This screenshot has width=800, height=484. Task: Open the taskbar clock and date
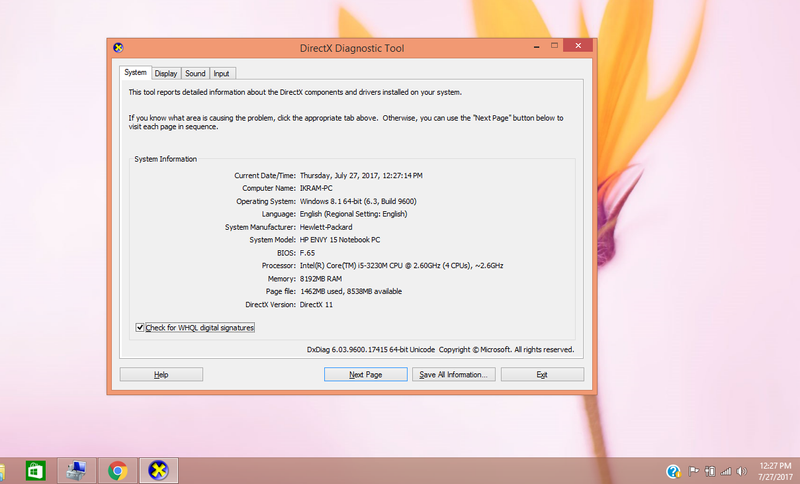click(x=775, y=471)
